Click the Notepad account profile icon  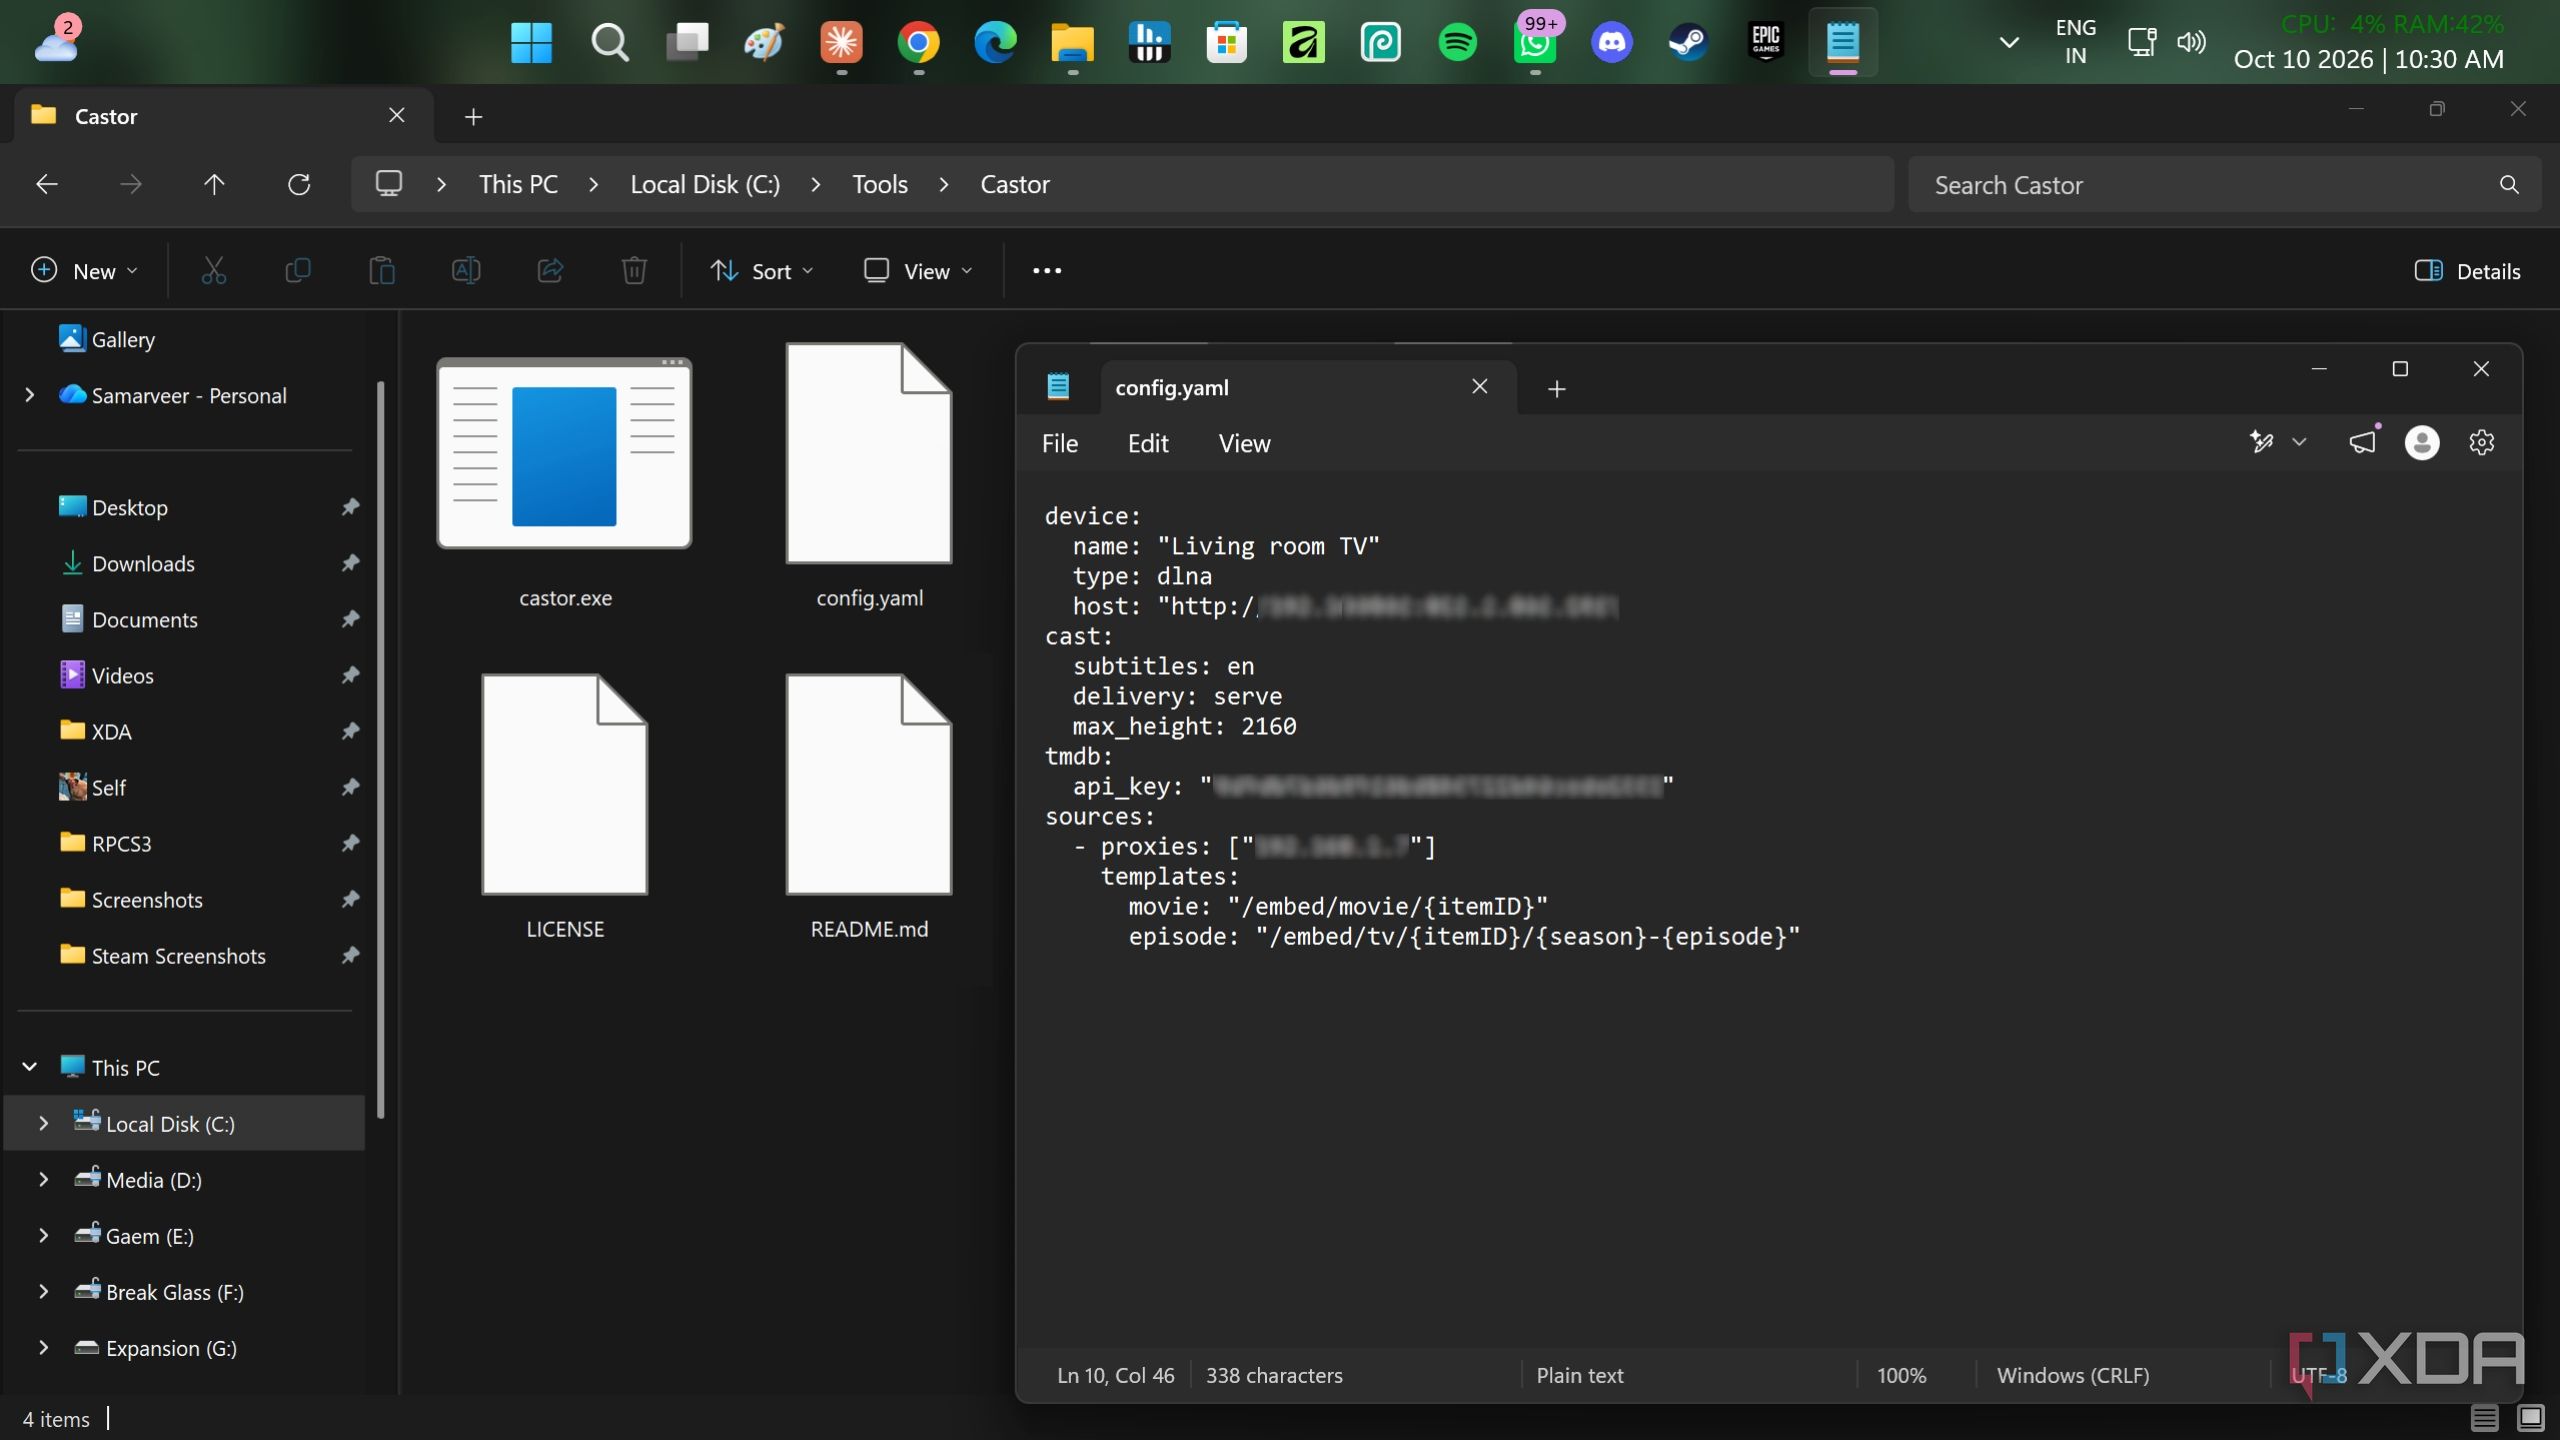pyautogui.click(x=2421, y=442)
